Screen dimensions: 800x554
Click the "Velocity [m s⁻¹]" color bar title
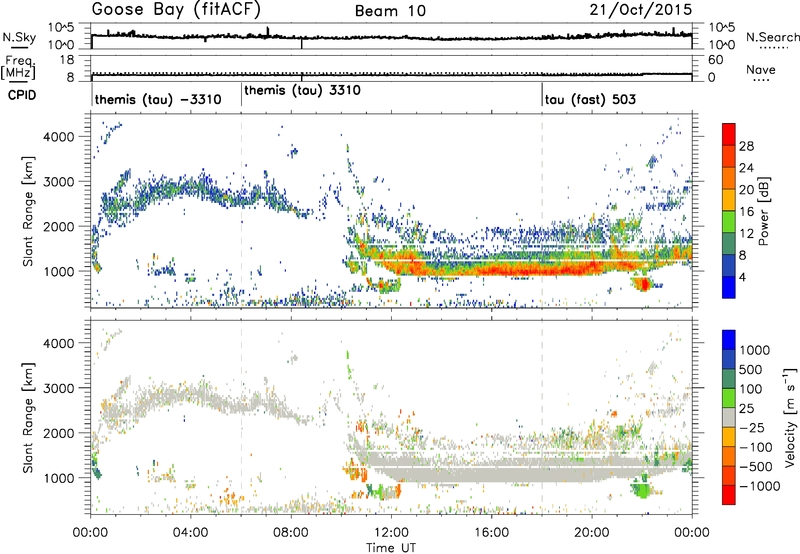point(790,417)
